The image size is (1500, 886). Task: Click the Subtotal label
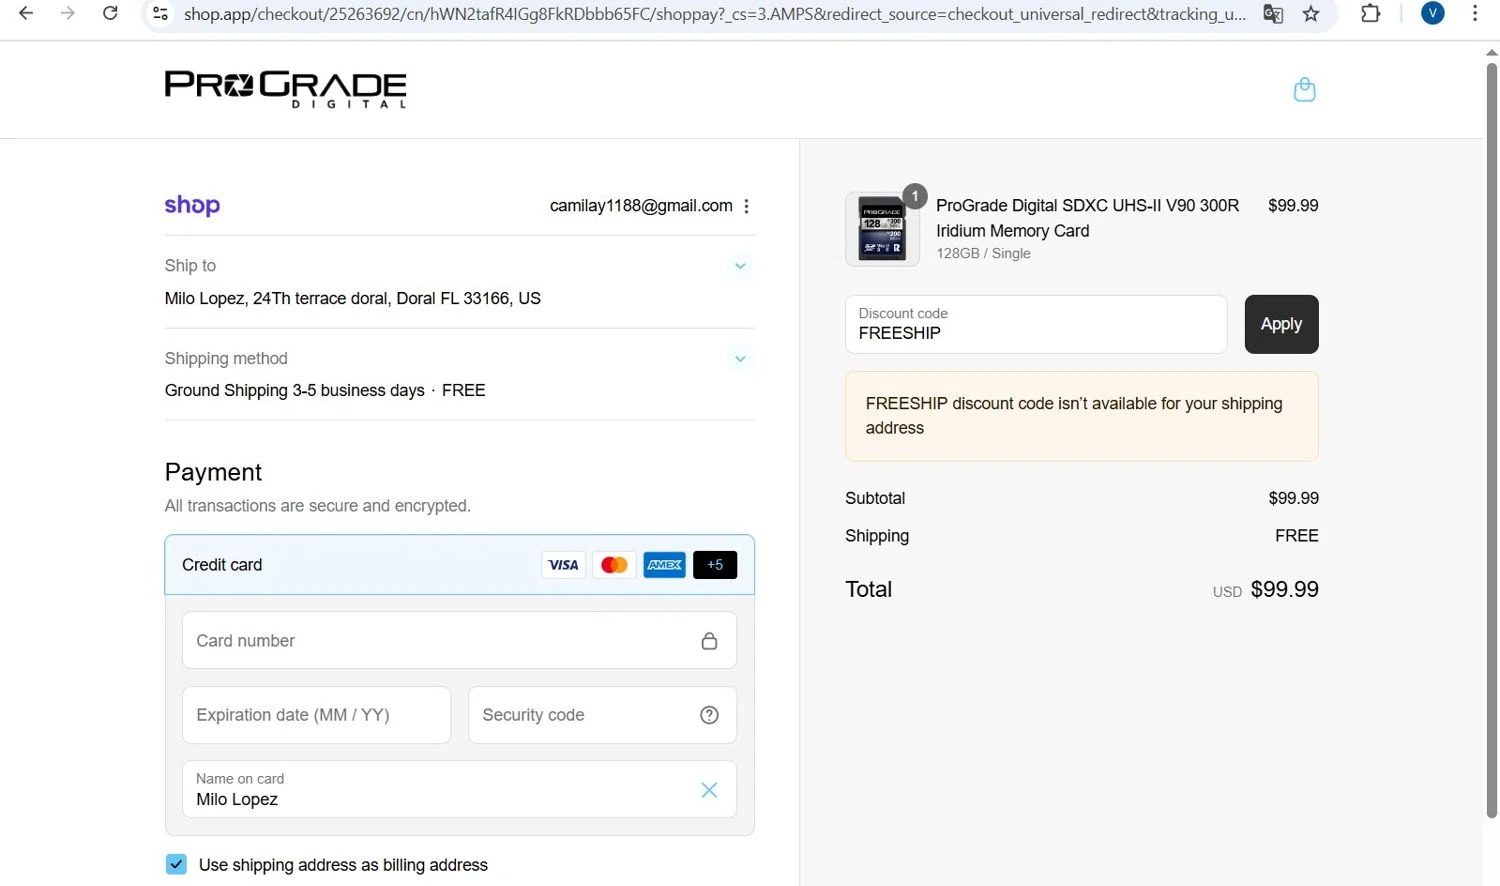[x=875, y=498]
